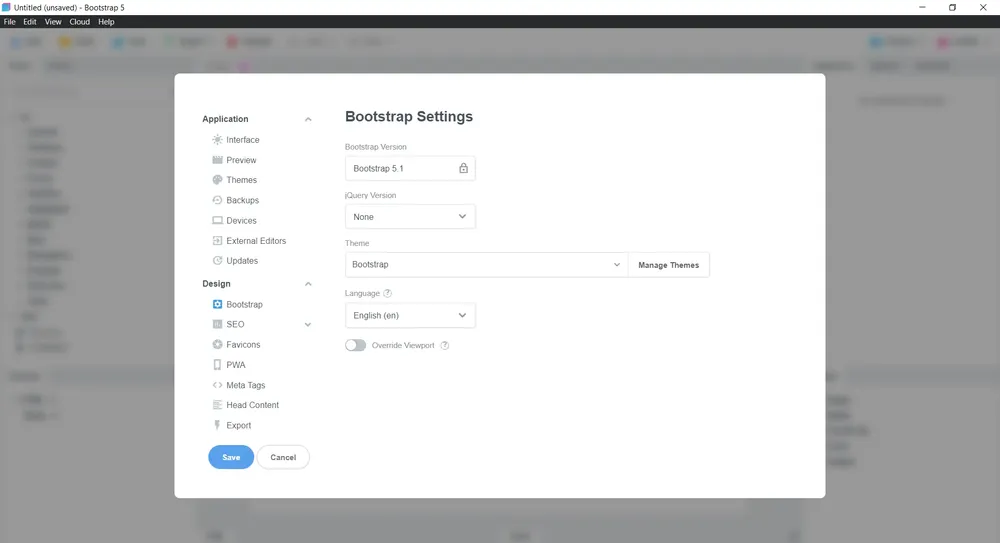Select the Updates refresh icon
Image resolution: width=1000 pixels, height=543 pixels.
tap(217, 261)
